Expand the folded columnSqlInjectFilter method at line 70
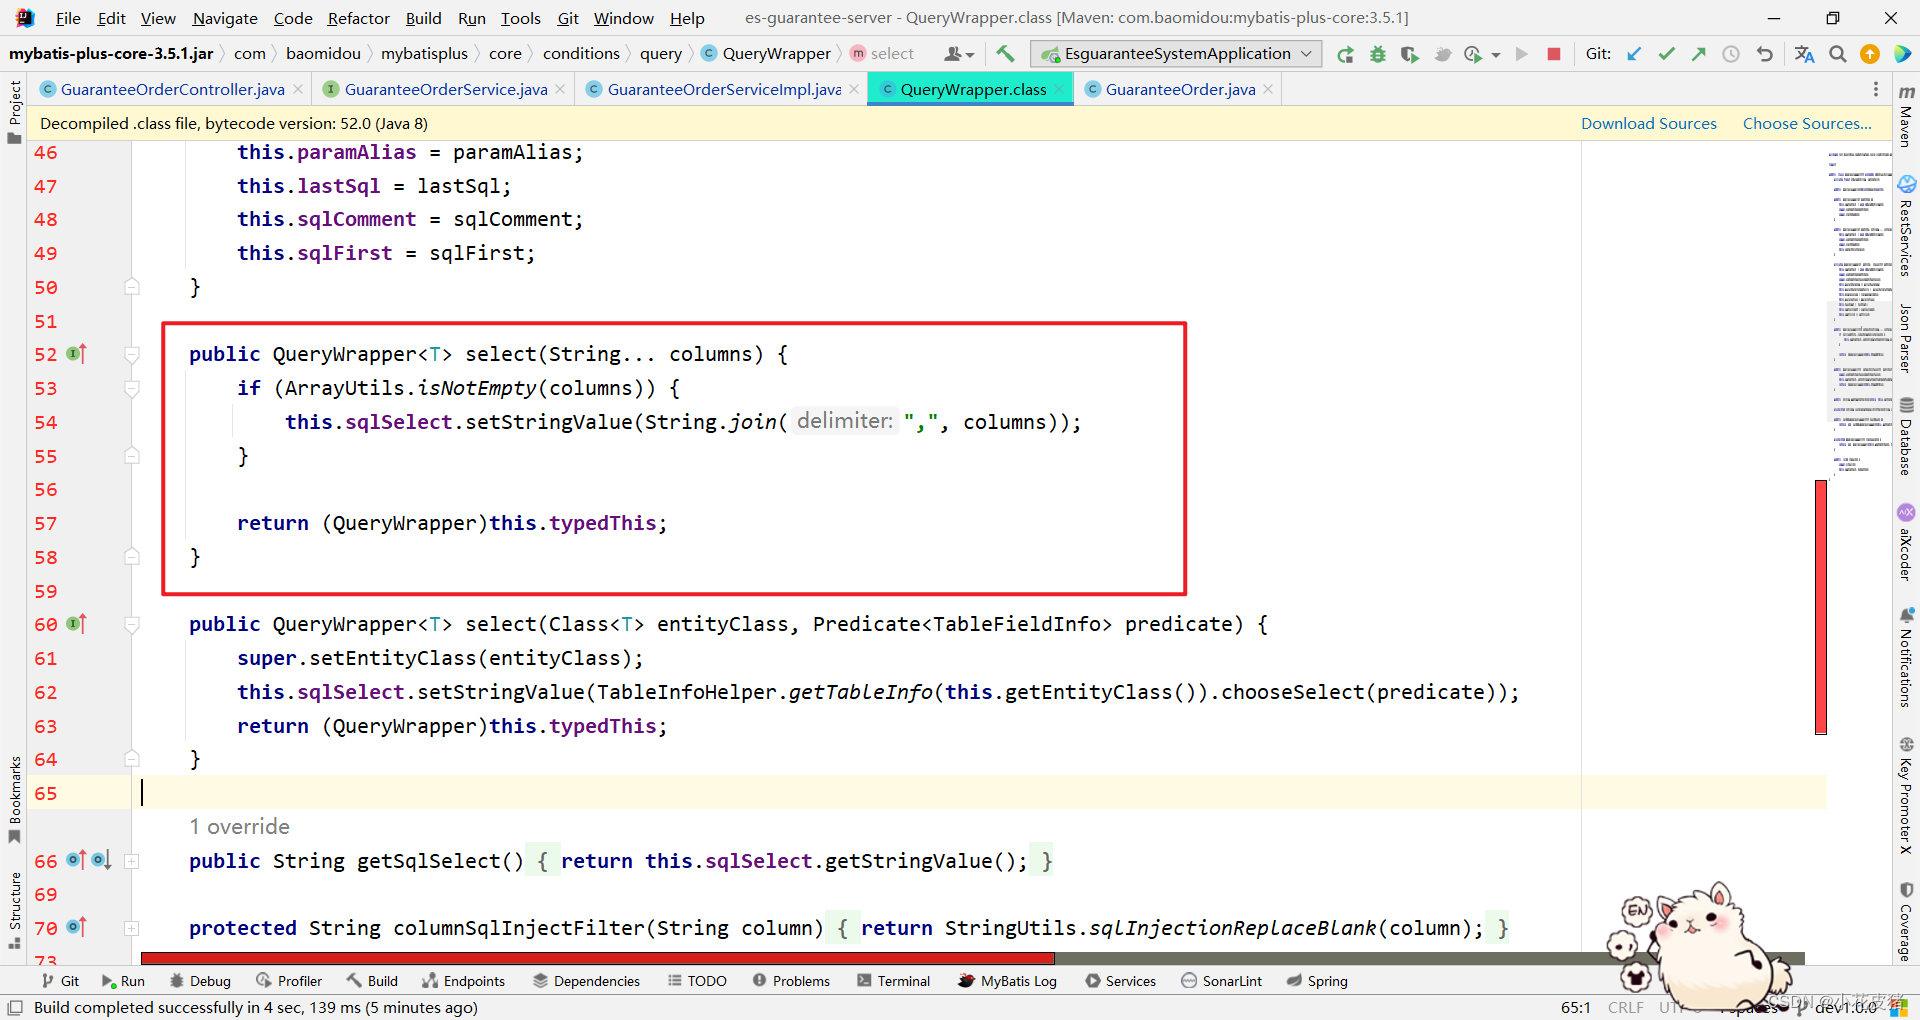Screen dimensions: 1920x1020 click(132, 928)
